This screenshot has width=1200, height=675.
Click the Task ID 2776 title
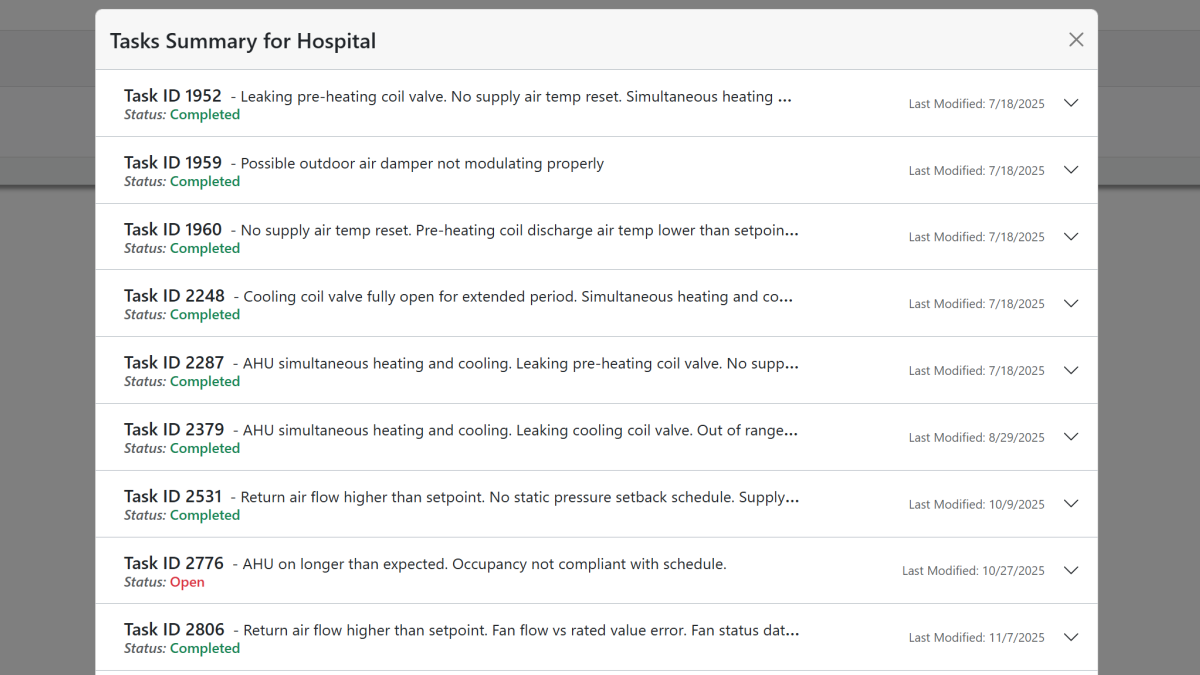pyautogui.click(x=174, y=563)
